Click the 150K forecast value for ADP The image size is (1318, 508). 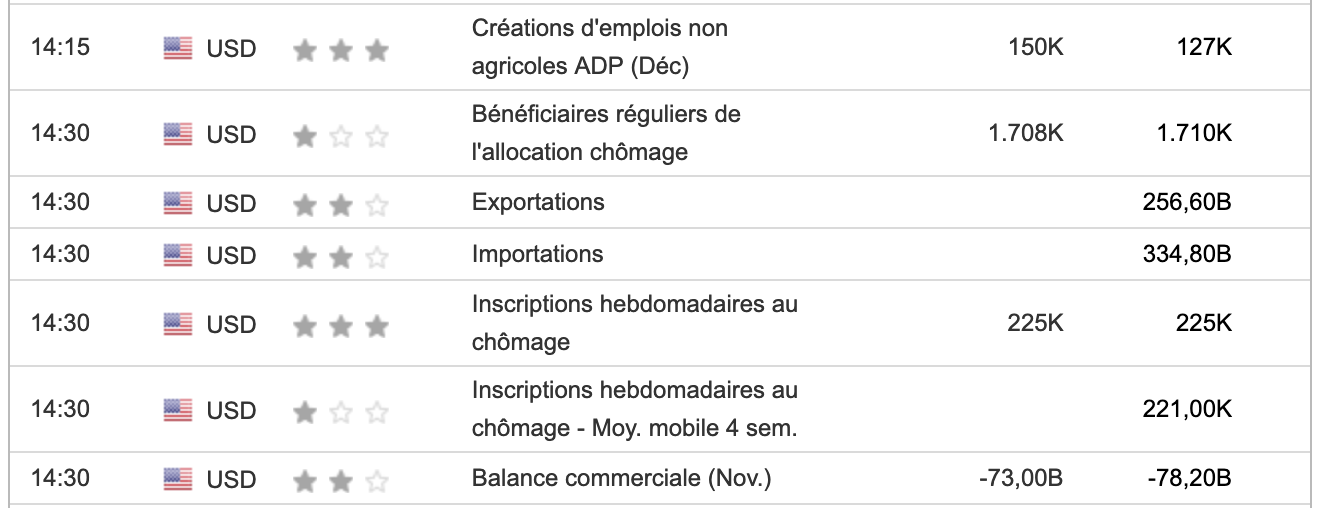pyautogui.click(x=1036, y=48)
